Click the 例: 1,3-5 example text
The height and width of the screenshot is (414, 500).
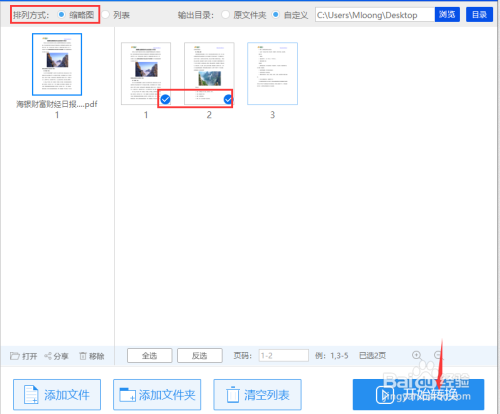pos(332,356)
